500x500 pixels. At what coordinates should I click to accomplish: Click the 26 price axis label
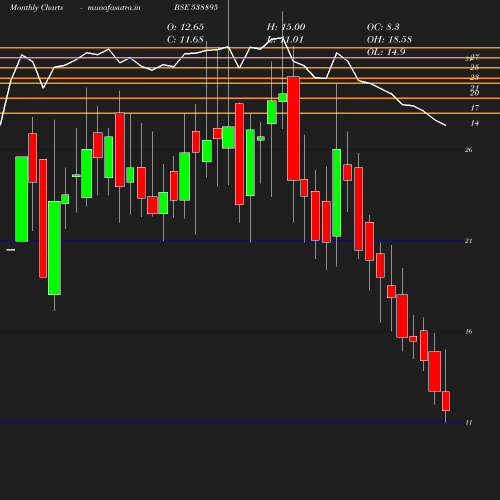click(469, 150)
